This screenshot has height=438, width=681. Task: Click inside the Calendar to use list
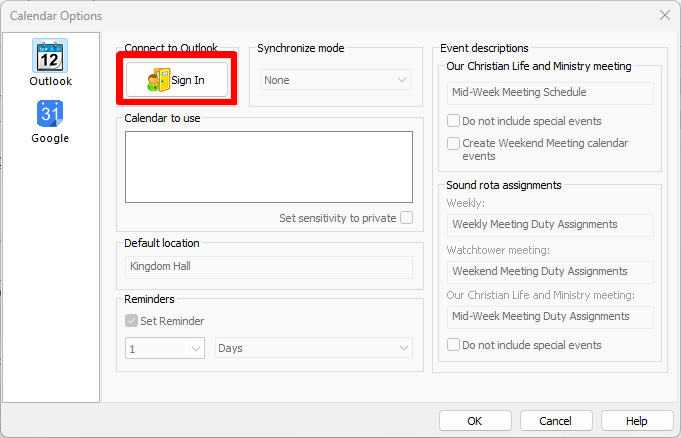(269, 167)
